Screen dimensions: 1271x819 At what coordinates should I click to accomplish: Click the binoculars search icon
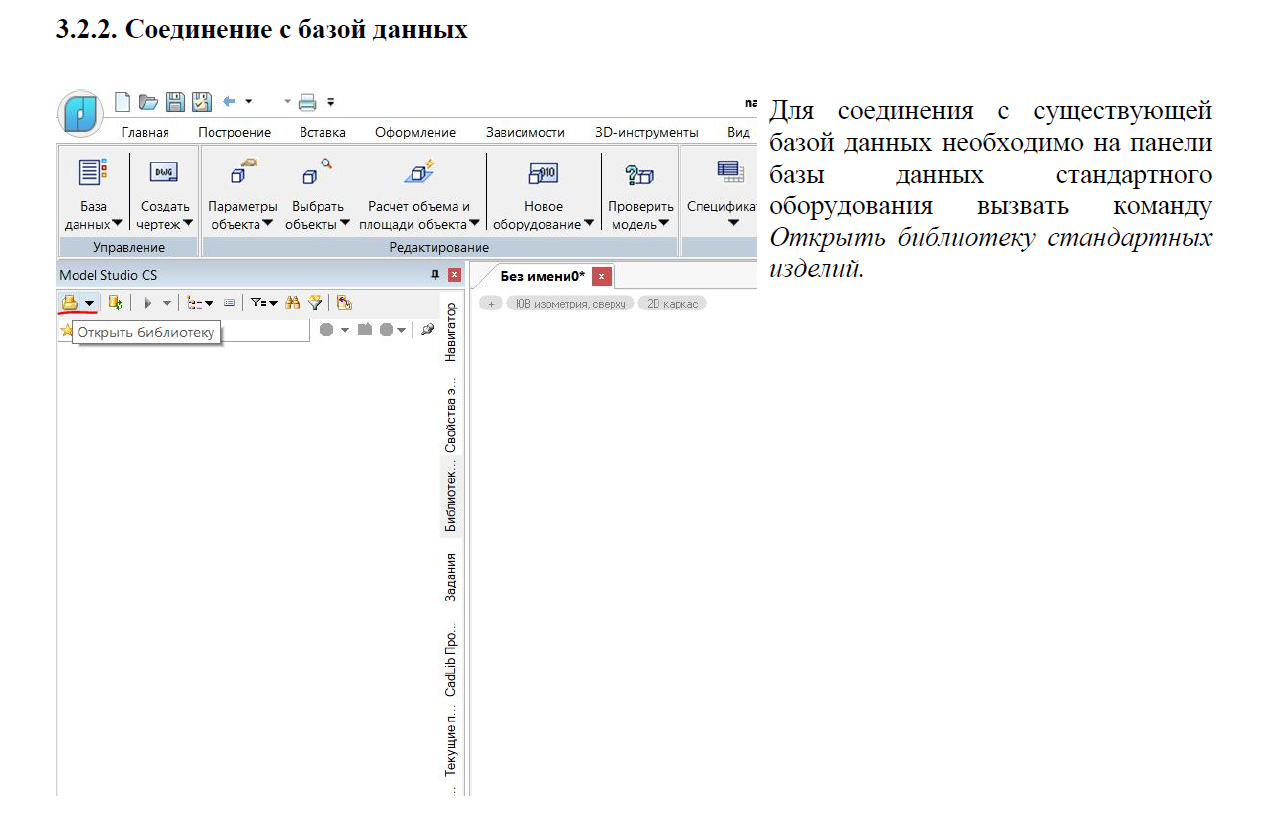(x=293, y=302)
